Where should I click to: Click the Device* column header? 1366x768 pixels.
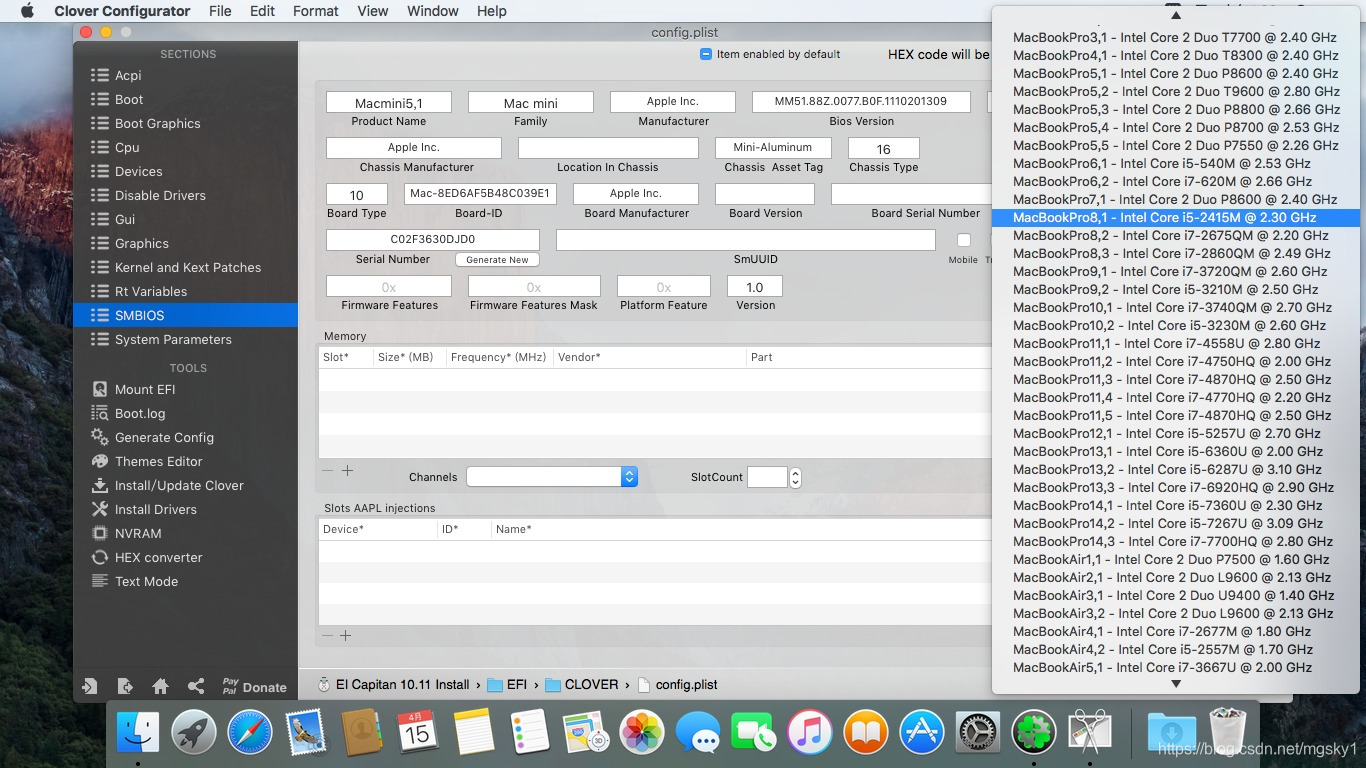coord(378,529)
